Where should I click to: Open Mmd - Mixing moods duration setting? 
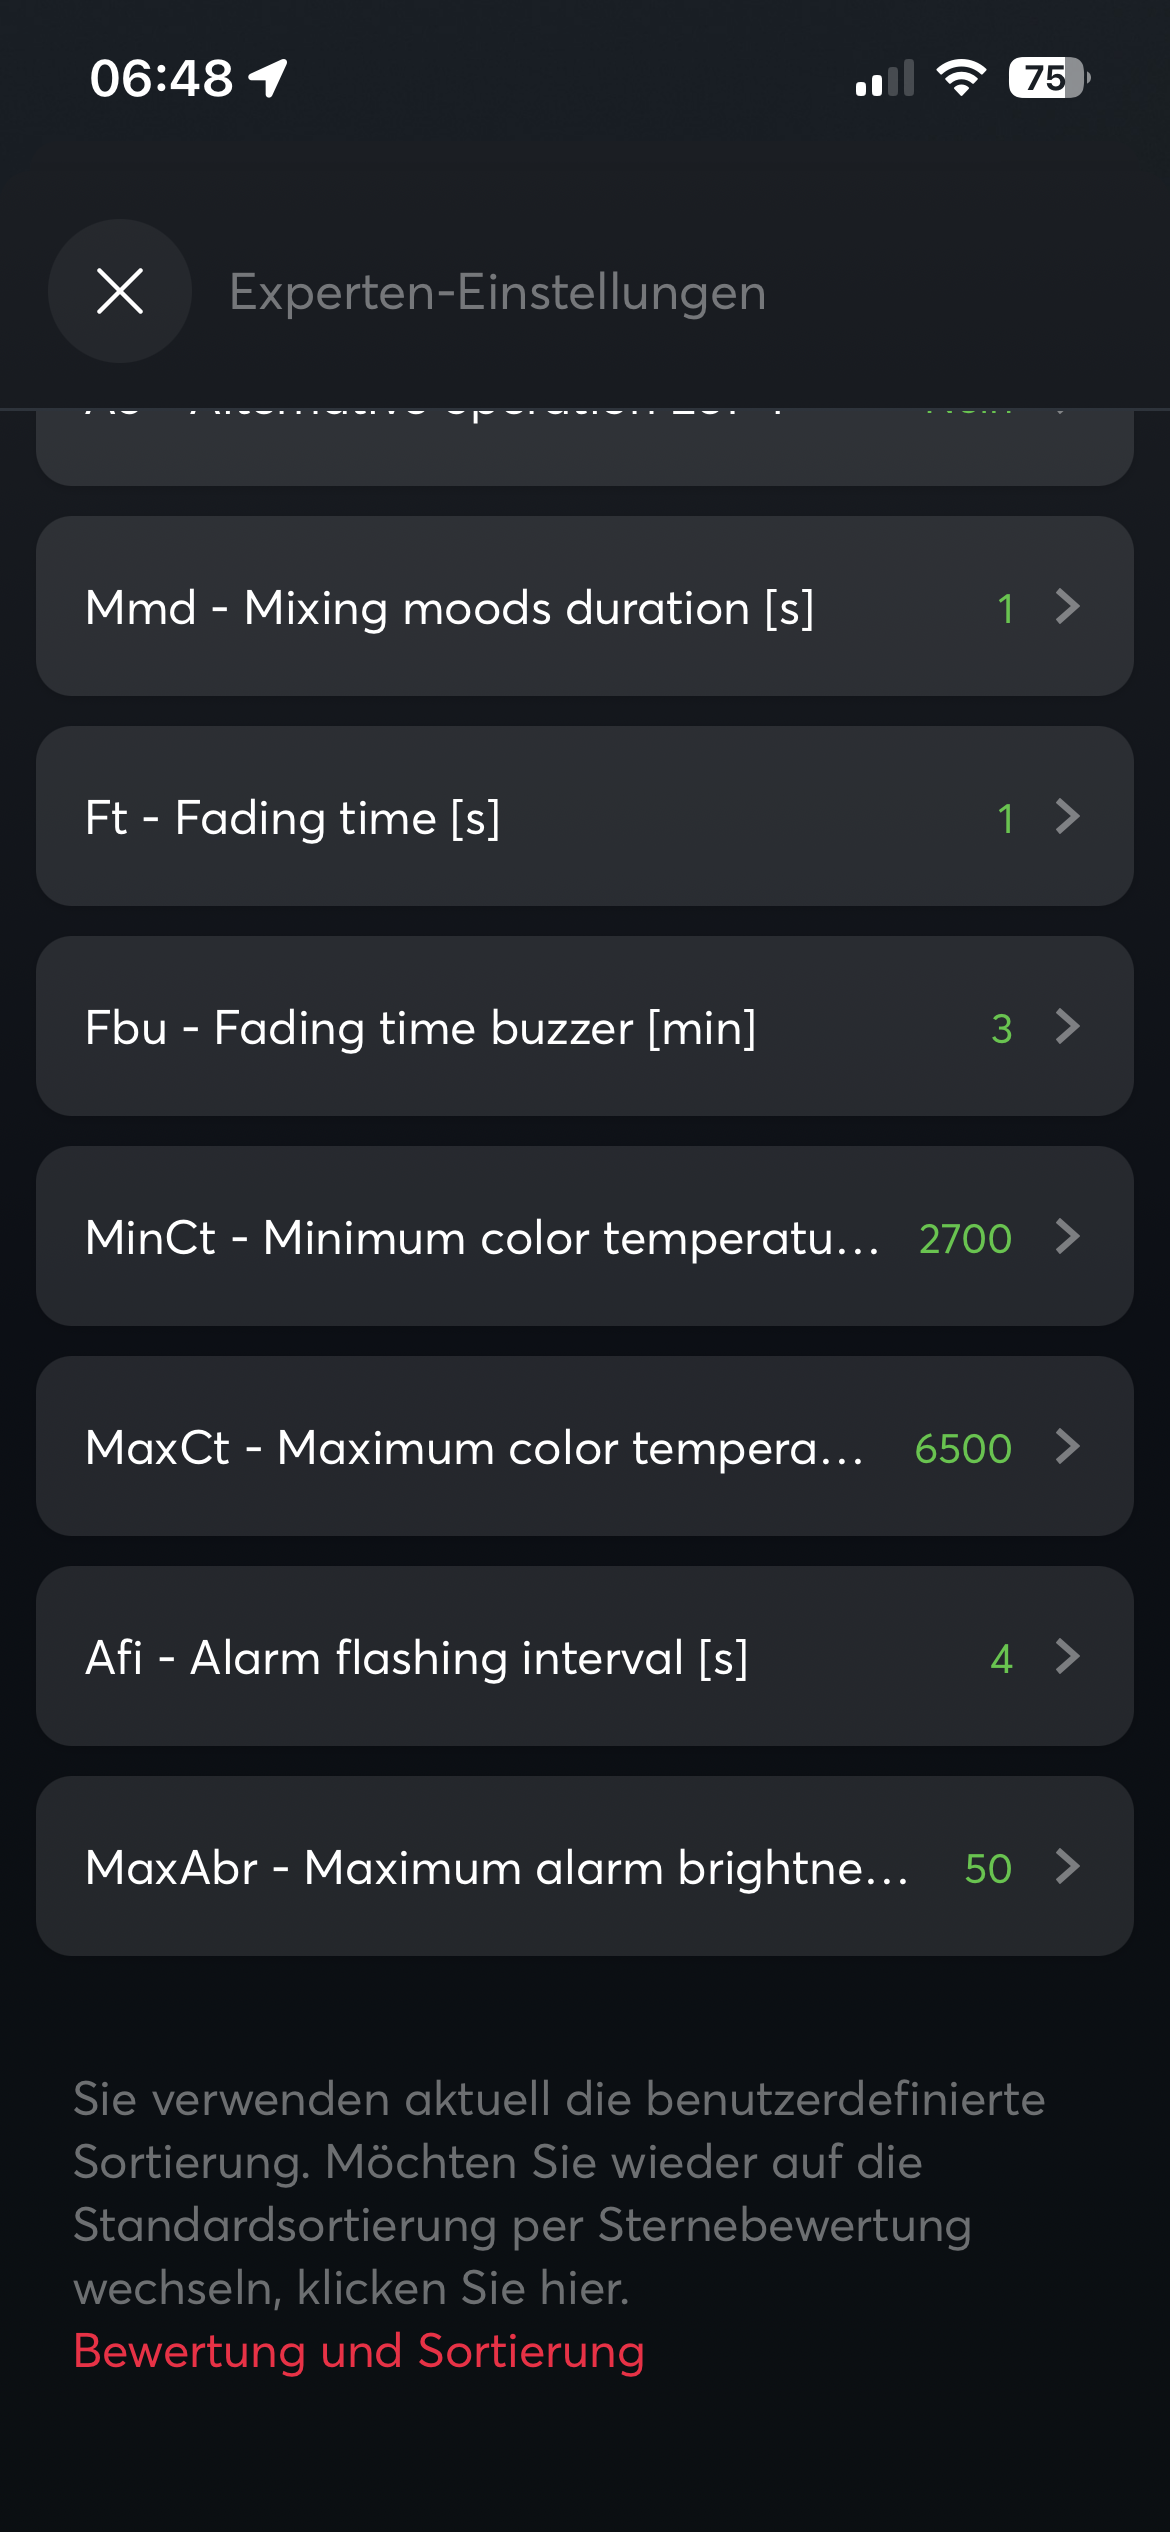[450, 607]
